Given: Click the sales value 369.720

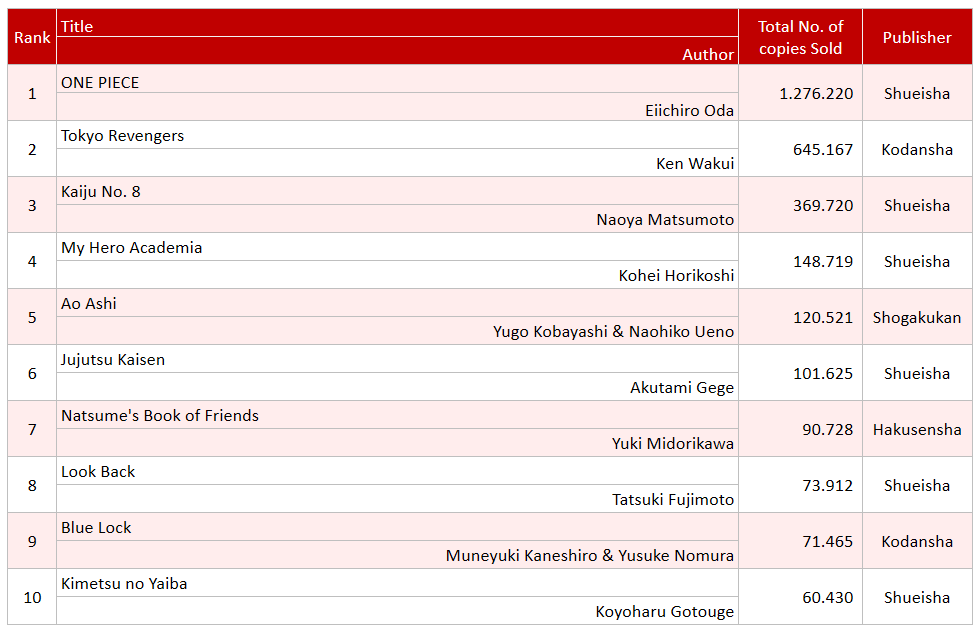Looking at the screenshot, I should click(822, 206).
